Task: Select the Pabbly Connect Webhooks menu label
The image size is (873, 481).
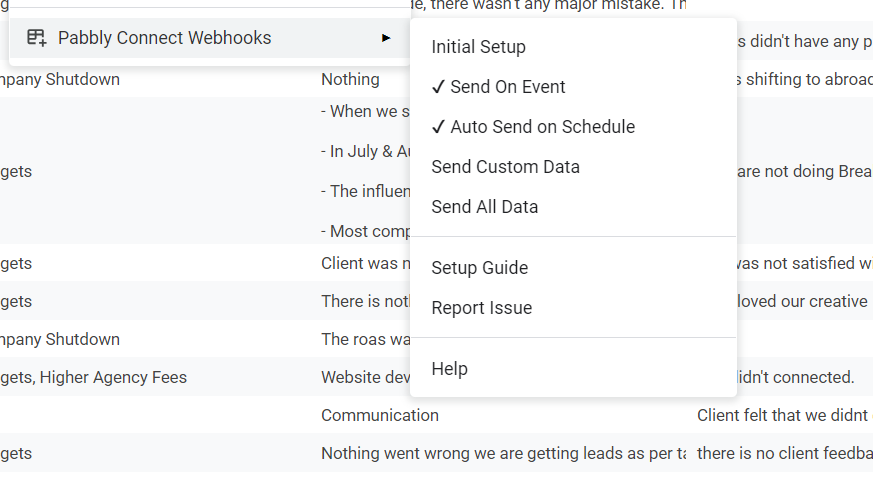Action: pos(164,38)
